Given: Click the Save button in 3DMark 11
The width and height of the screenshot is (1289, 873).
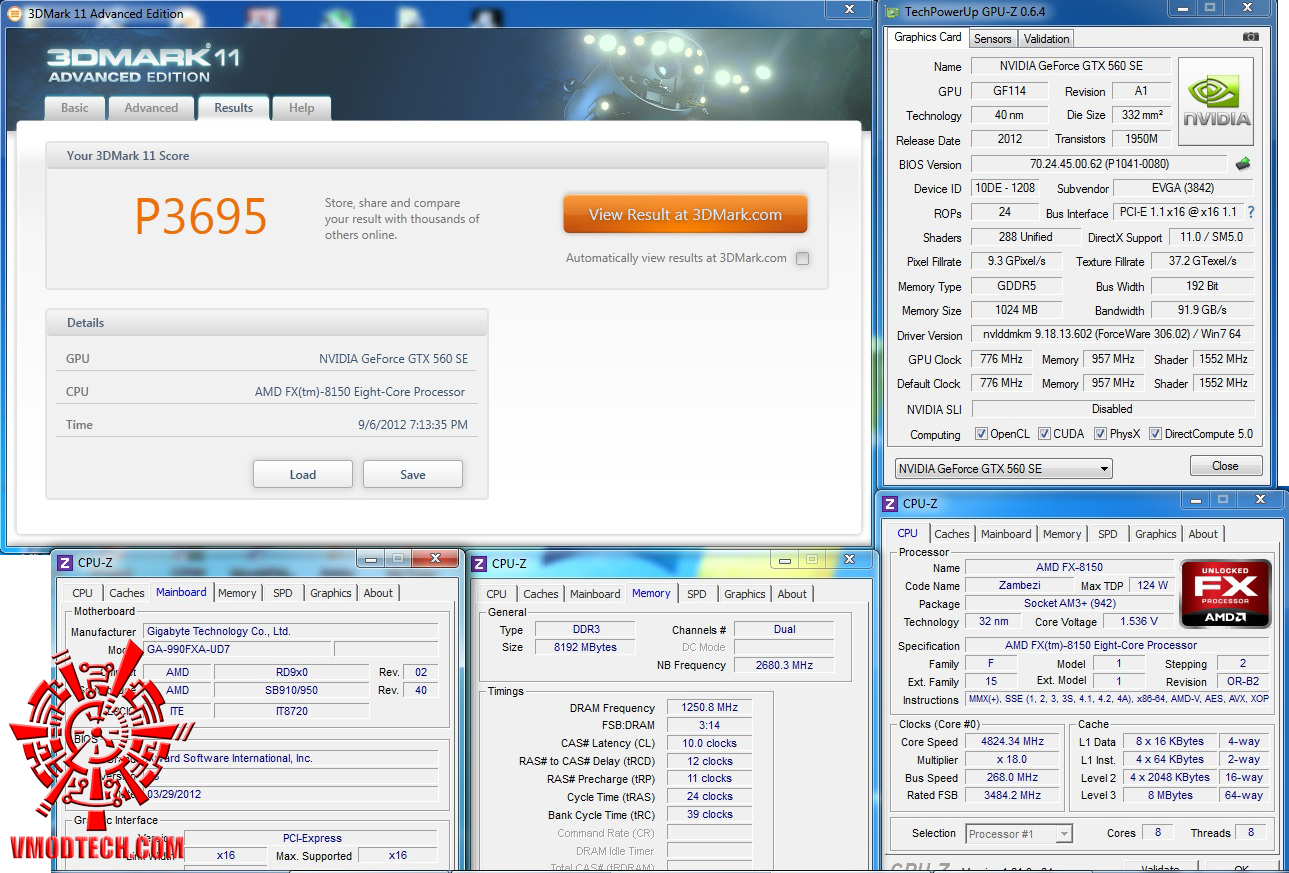Looking at the screenshot, I should 413,475.
